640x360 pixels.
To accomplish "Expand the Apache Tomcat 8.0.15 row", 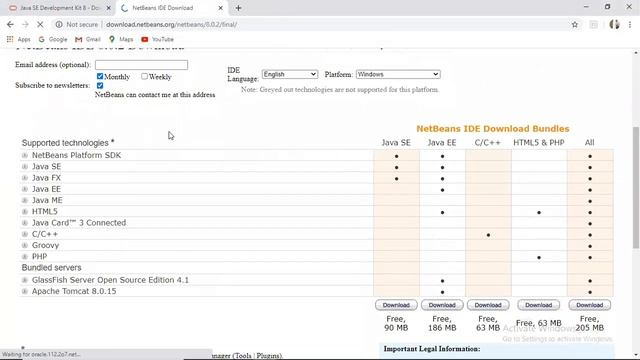I will pos(25,291).
